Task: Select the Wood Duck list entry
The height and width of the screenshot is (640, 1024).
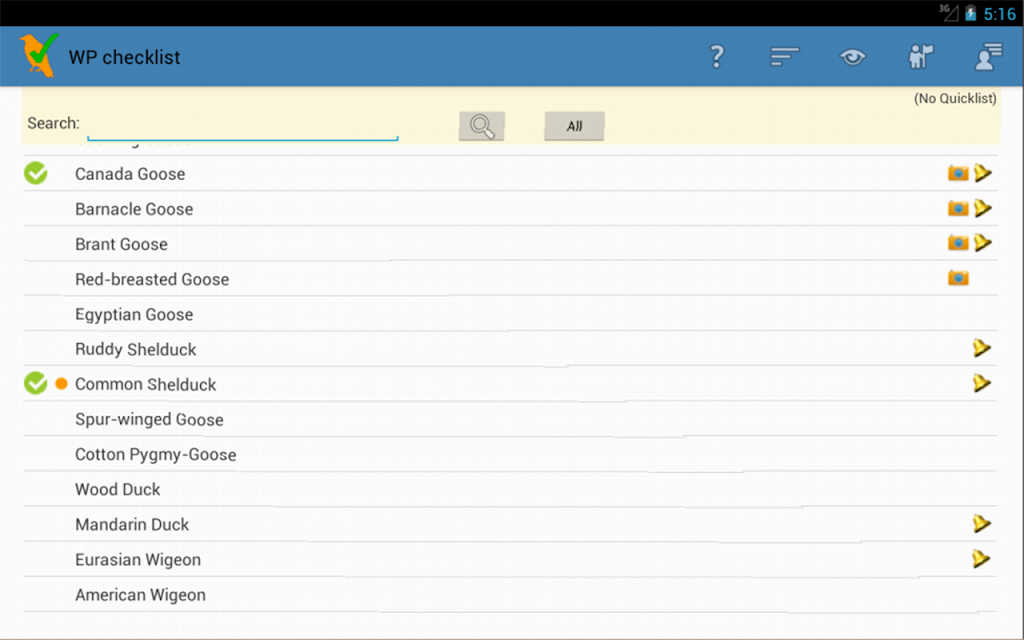Action: point(511,489)
